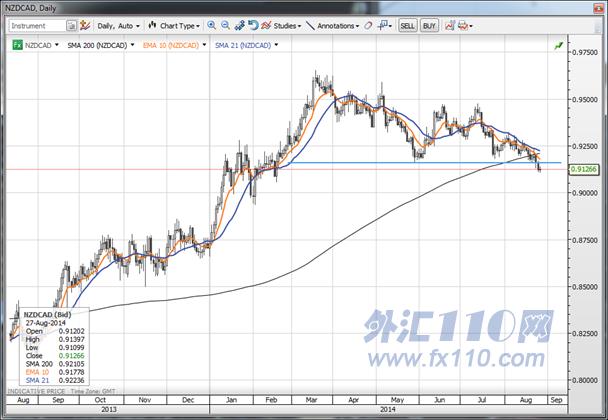The image size is (608, 420).
Task: Open the instrument picker icon beside Instrument
Action: pyautogui.click(x=72, y=26)
